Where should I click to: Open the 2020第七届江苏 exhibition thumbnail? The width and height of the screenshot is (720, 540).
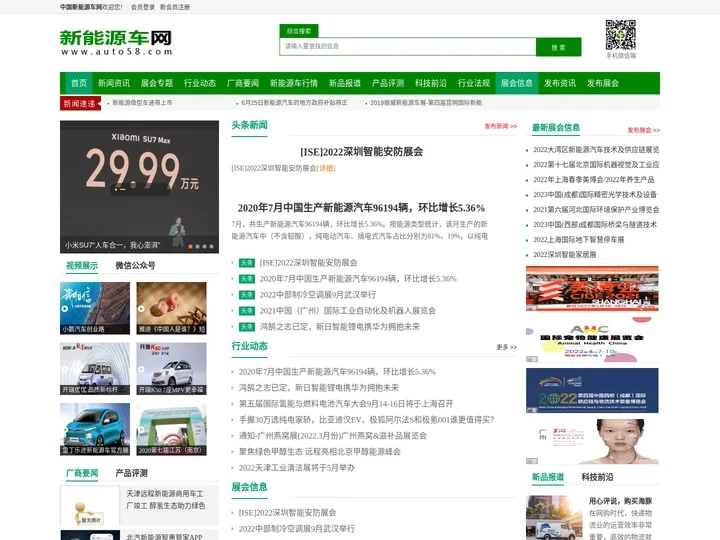pyautogui.click(x=171, y=429)
